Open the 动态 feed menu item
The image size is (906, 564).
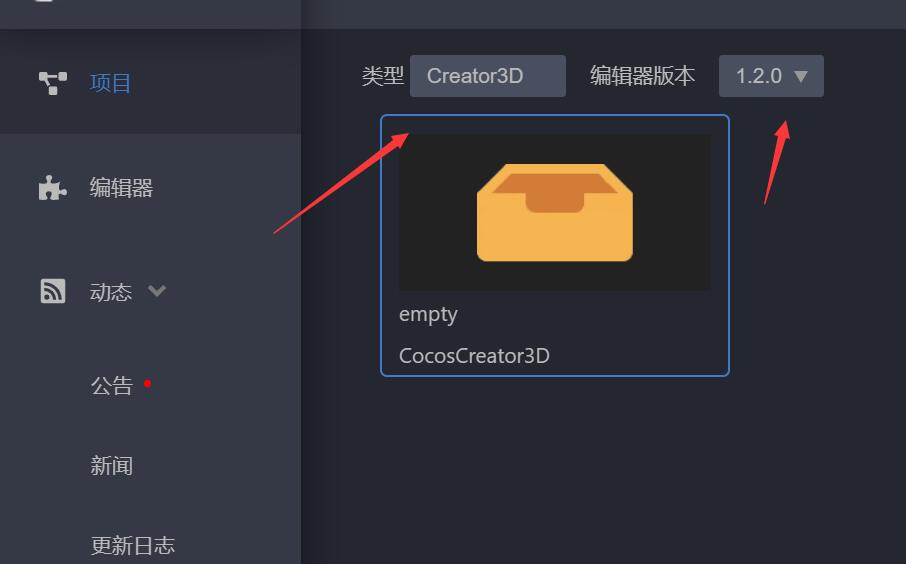110,292
